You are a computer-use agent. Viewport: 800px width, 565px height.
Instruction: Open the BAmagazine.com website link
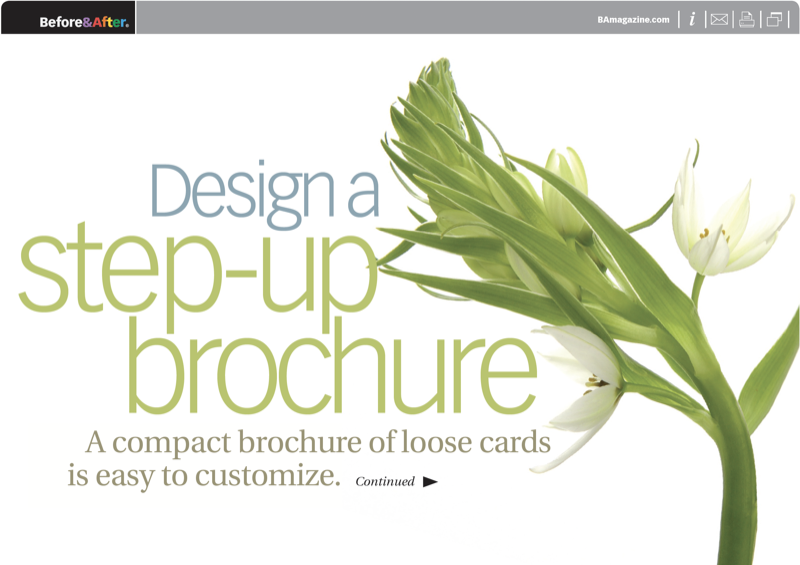(x=632, y=19)
